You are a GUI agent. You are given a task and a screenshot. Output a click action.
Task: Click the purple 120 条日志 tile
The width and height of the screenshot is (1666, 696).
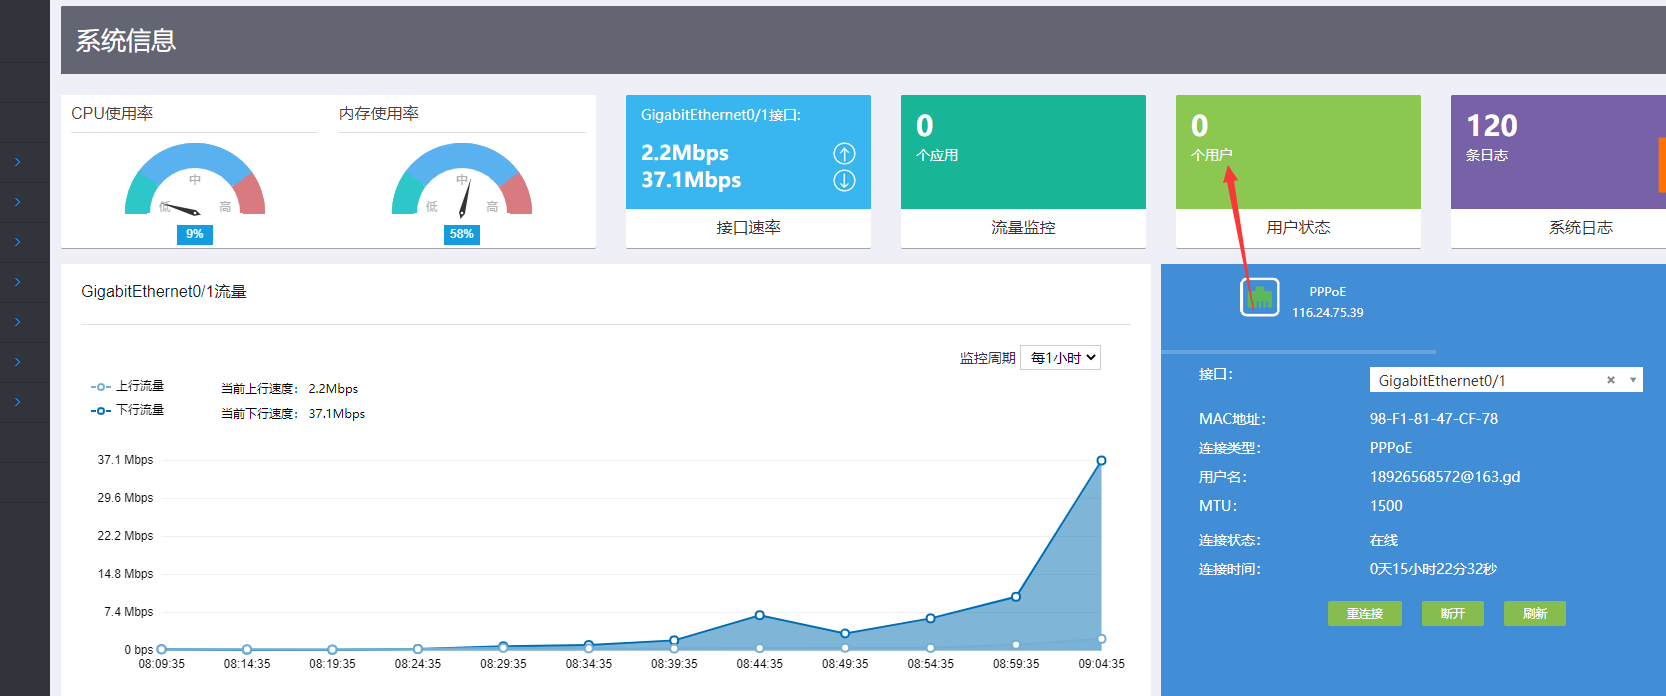pyautogui.click(x=1558, y=152)
